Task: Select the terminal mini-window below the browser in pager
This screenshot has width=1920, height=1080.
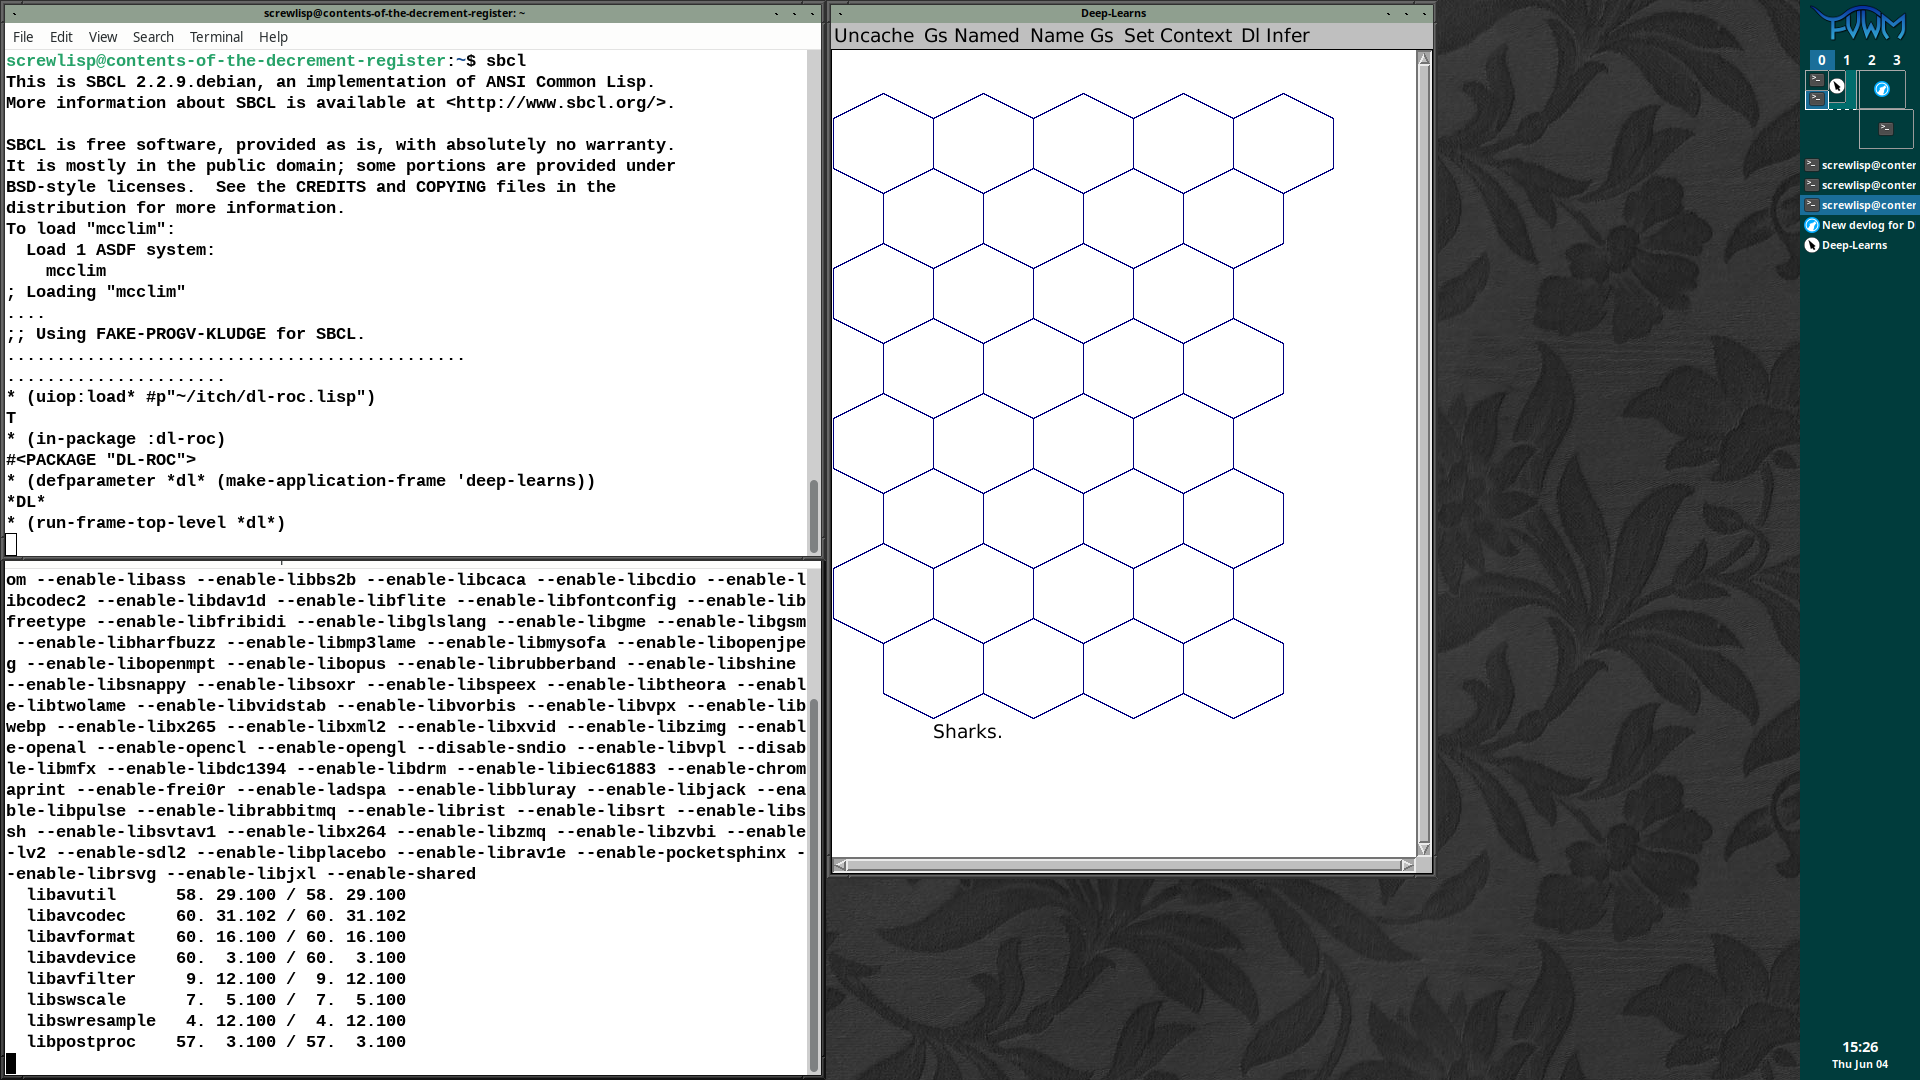Action: tap(1886, 129)
